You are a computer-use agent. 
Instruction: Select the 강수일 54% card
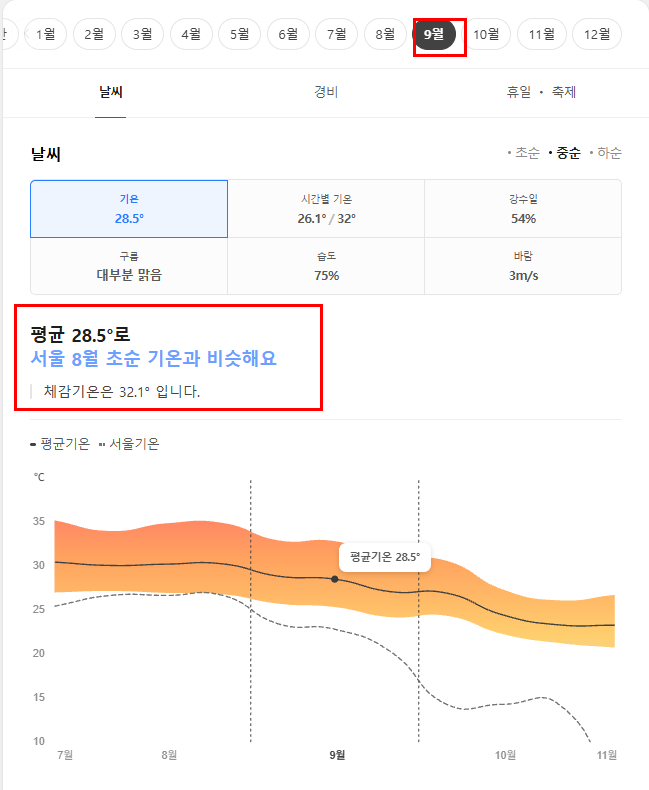(523, 209)
